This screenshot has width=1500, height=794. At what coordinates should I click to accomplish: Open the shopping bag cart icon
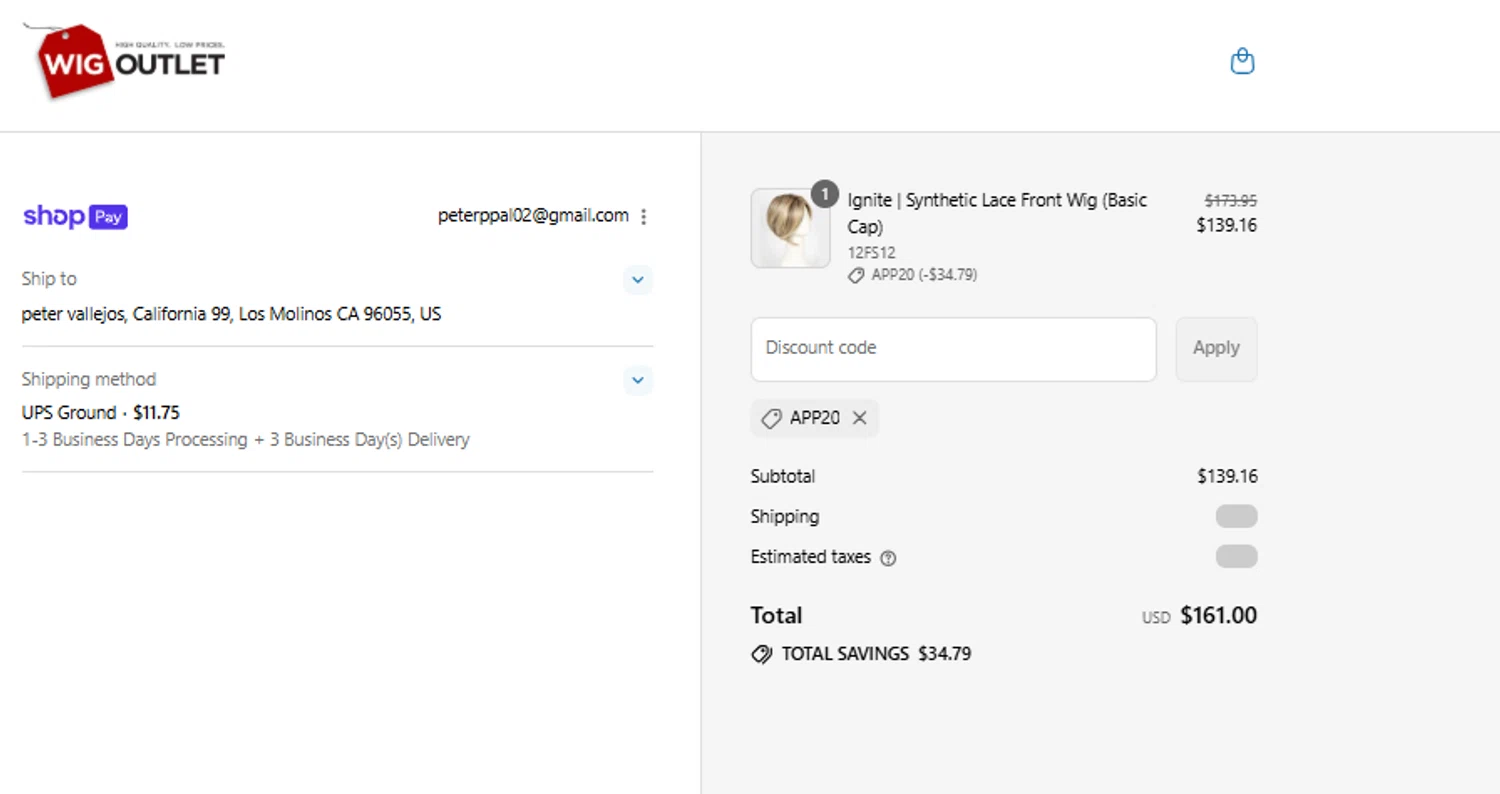point(1242,62)
